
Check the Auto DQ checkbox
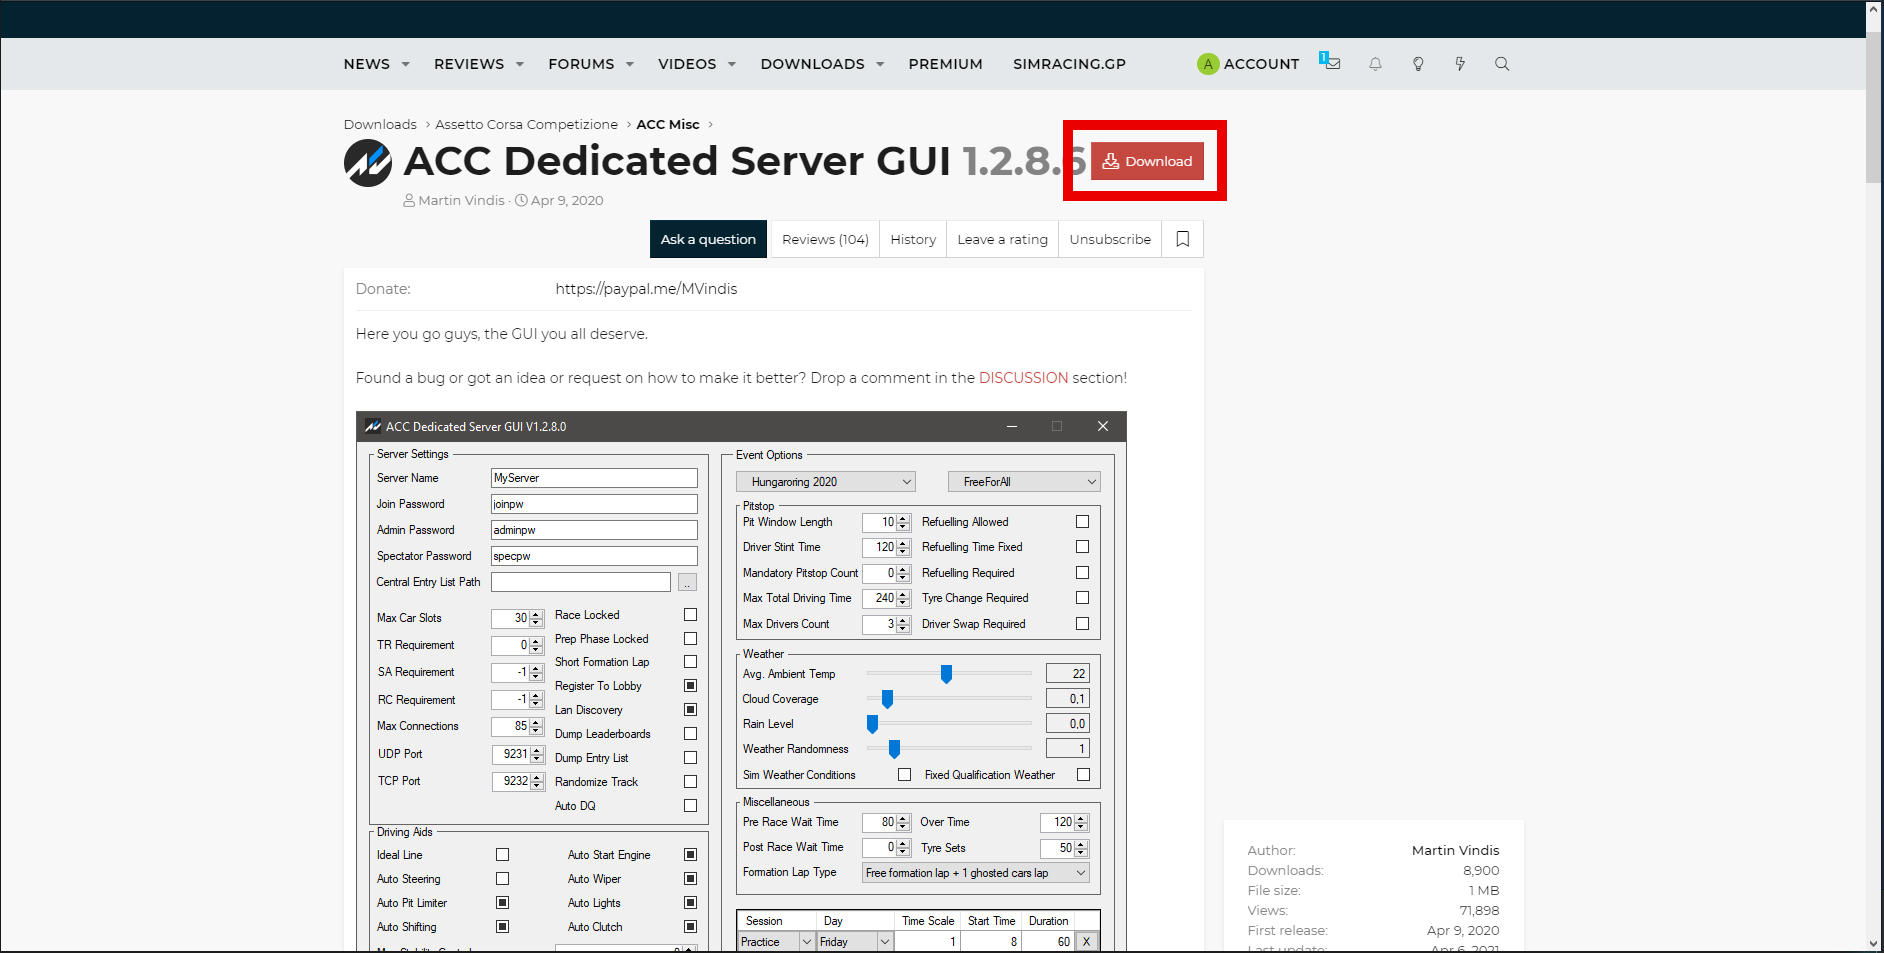[690, 806]
